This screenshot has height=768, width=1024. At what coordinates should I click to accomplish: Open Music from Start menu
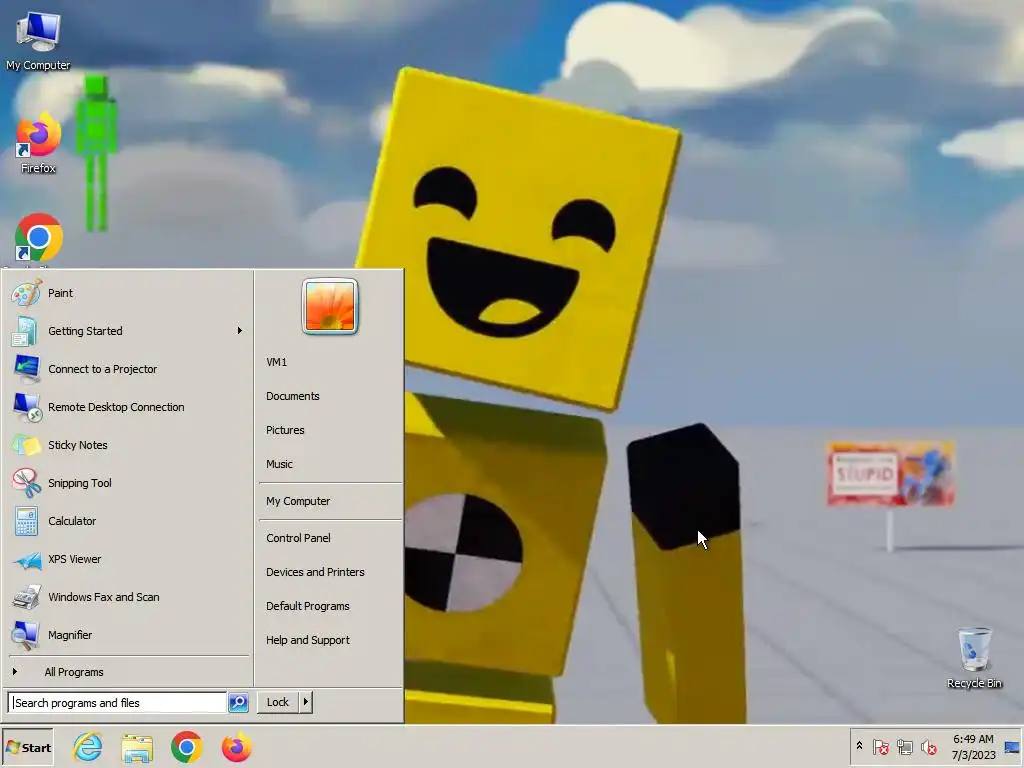[x=279, y=464]
